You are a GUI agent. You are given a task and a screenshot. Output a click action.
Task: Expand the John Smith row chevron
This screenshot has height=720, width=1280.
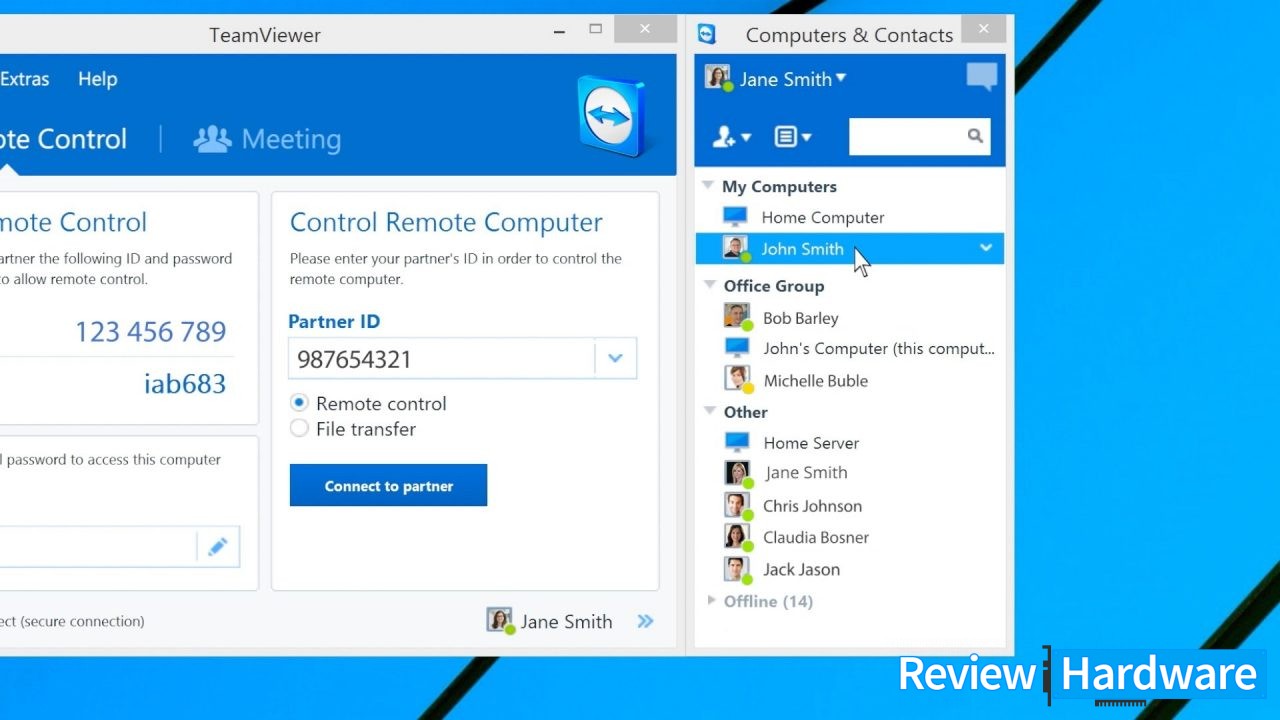986,248
